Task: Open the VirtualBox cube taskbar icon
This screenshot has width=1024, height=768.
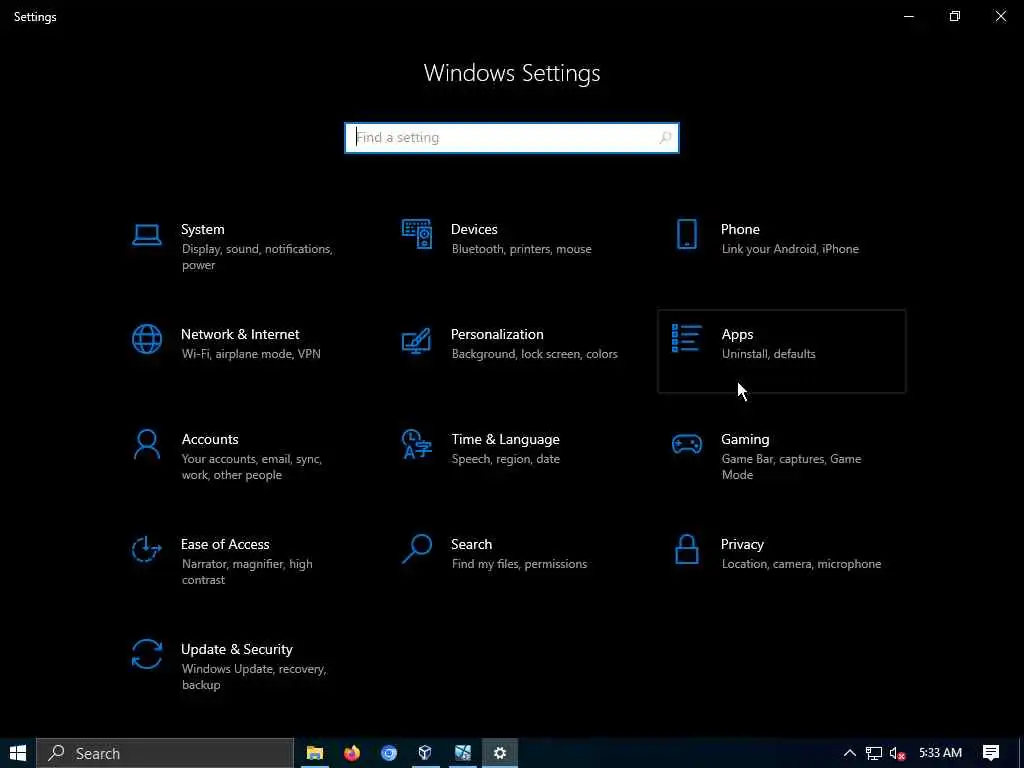Action: (x=425, y=753)
